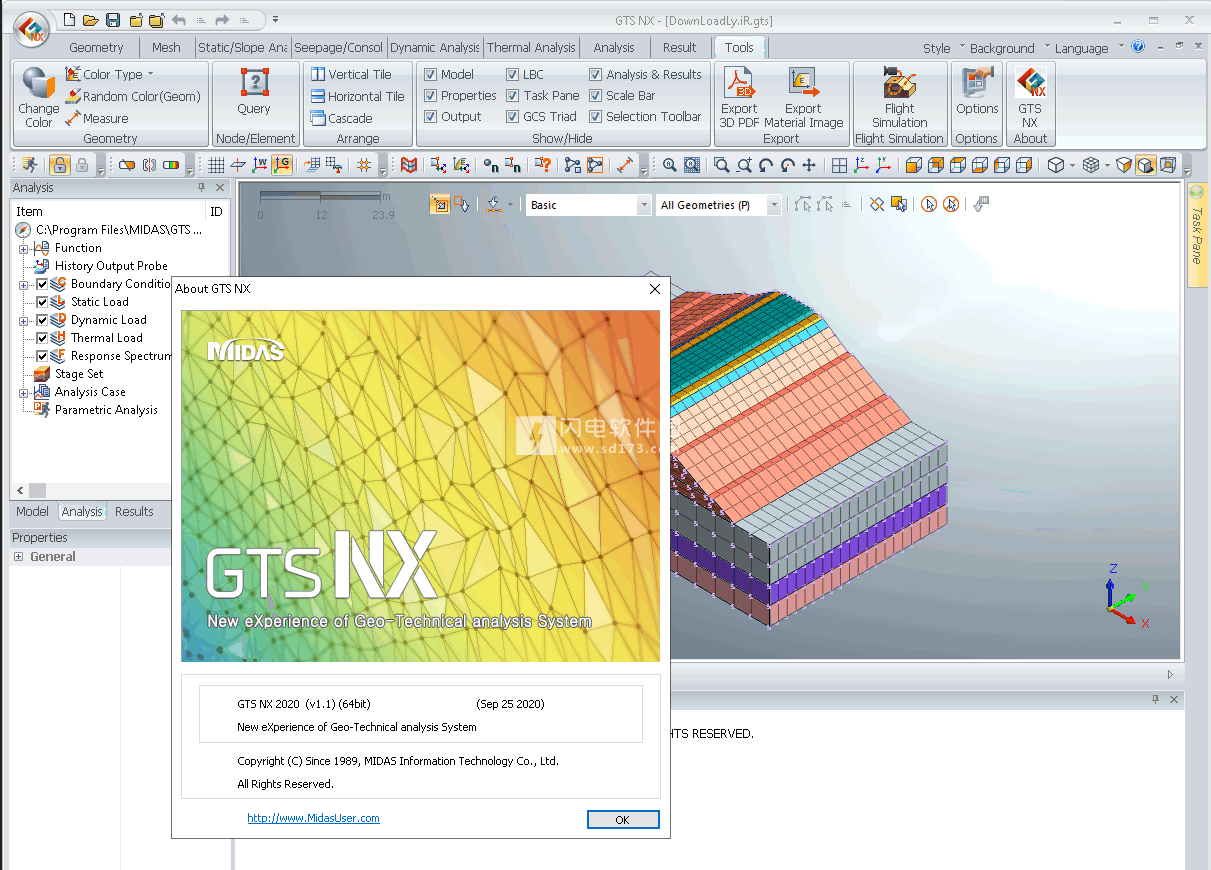Uncheck Static Load tree checkbox
Screen dimensions: 1211x870
[42, 302]
